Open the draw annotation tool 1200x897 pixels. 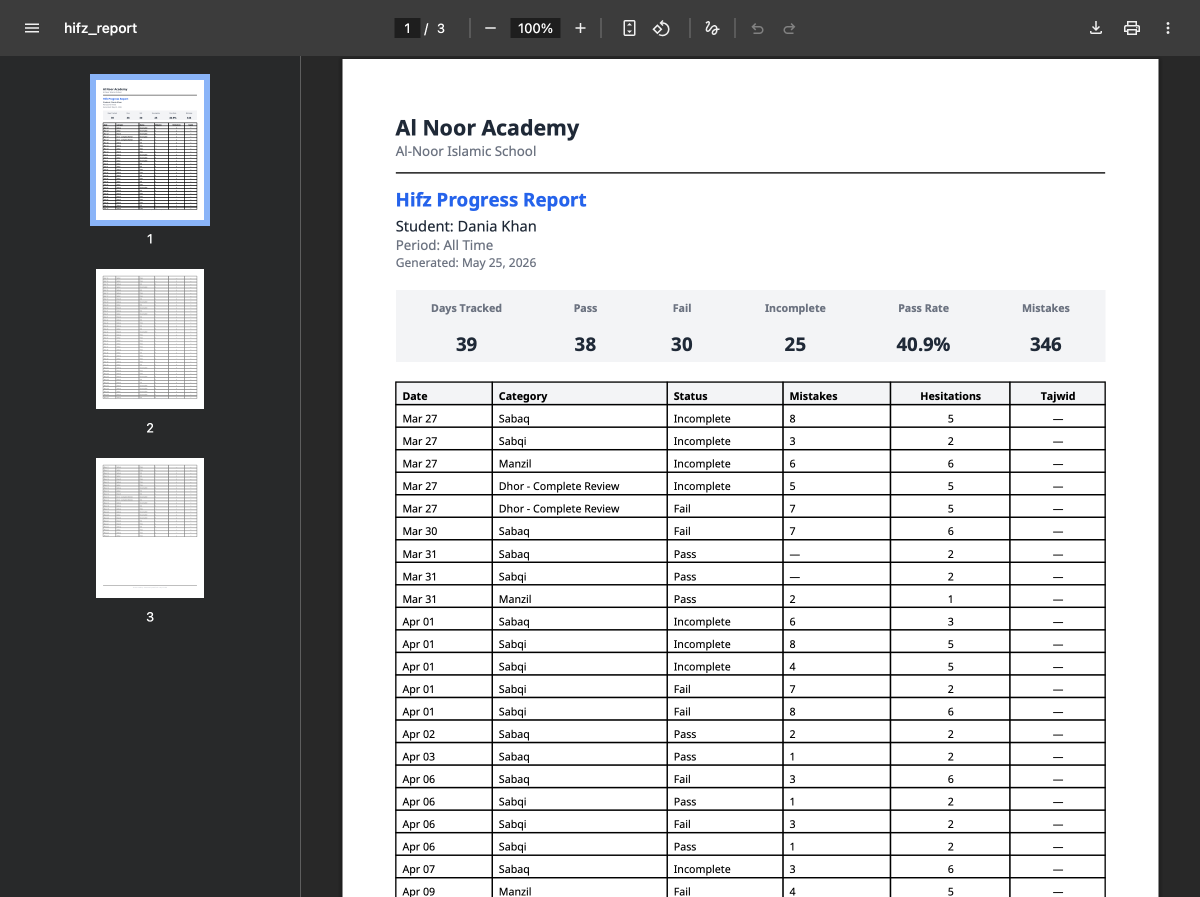tap(712, 28)
